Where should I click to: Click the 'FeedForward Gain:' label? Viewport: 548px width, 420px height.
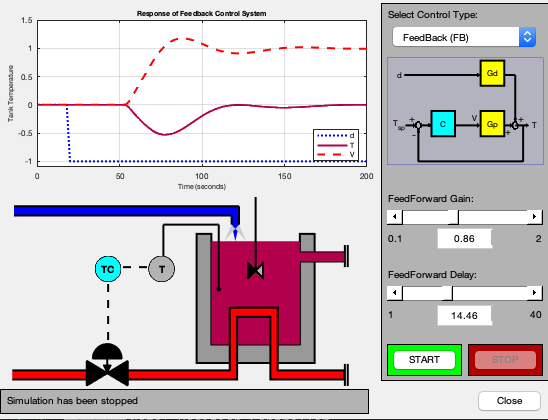click(431, 199)
